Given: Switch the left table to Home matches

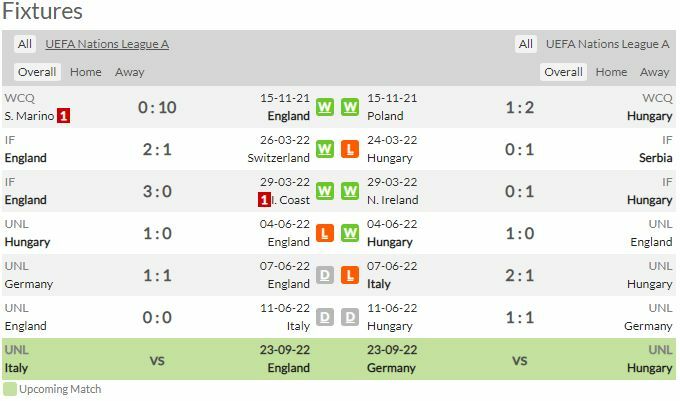Looking at the screenshot, I should coord(86,72).
